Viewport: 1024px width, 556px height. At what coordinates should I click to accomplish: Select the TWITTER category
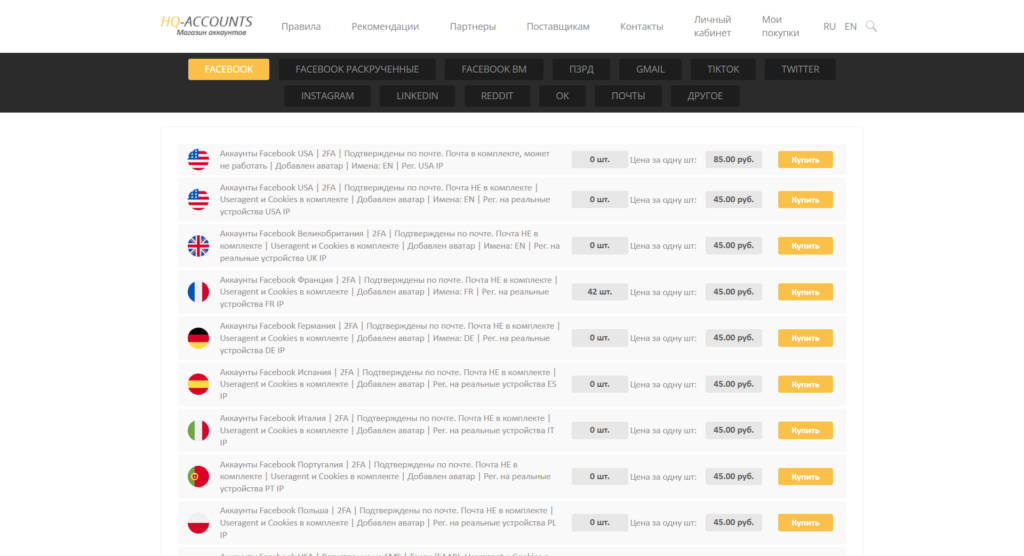pos(800,69)
